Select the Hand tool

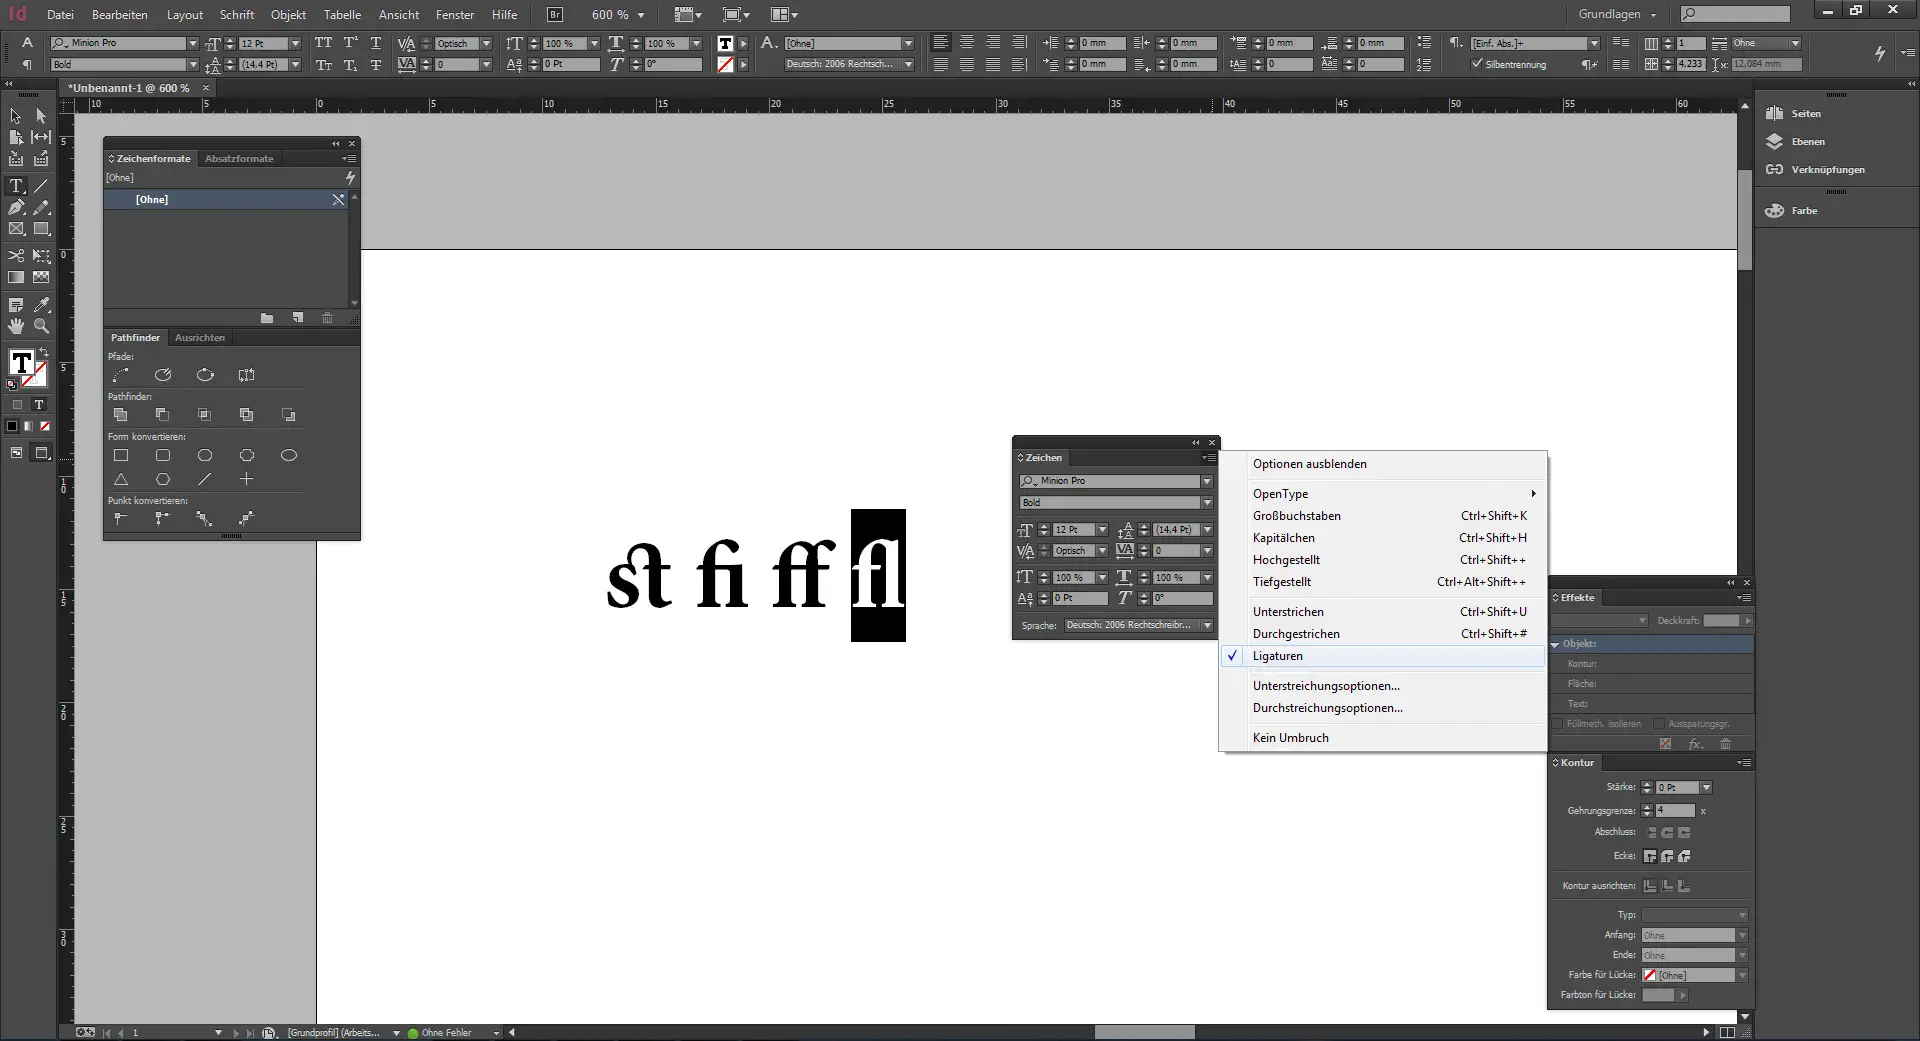[x=16, y=326]
